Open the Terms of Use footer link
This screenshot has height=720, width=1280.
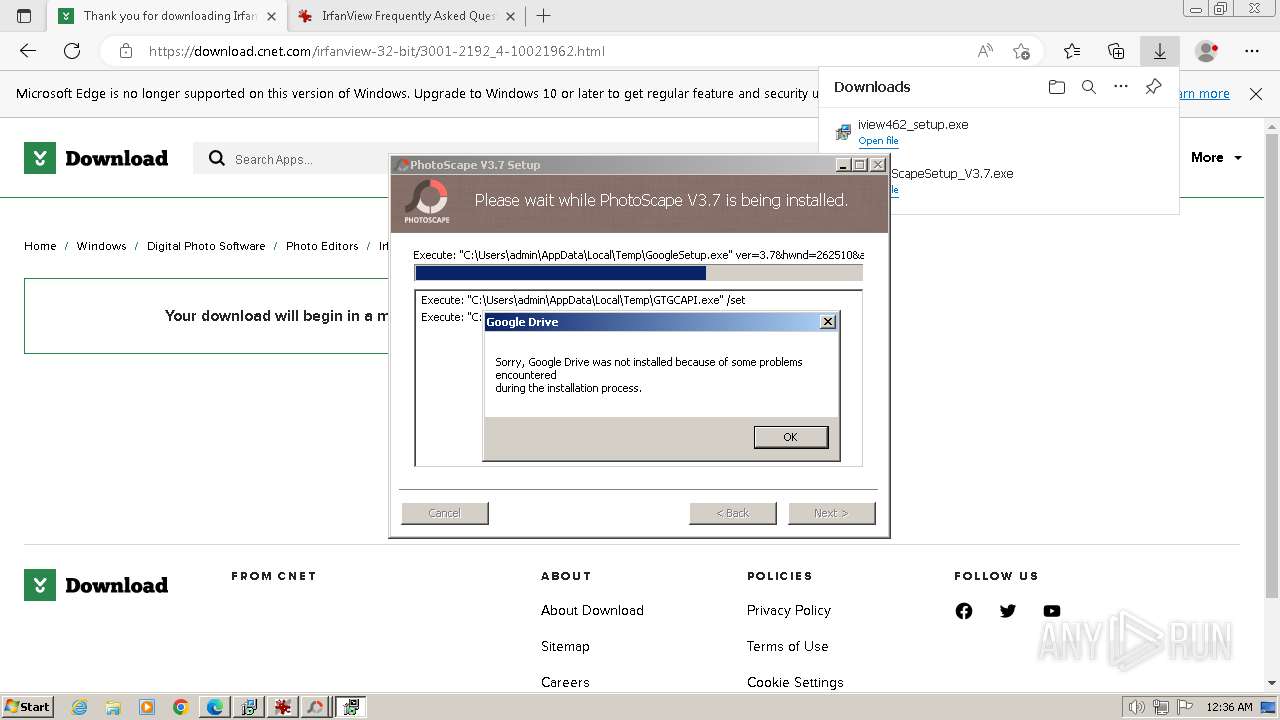(787, 646)
